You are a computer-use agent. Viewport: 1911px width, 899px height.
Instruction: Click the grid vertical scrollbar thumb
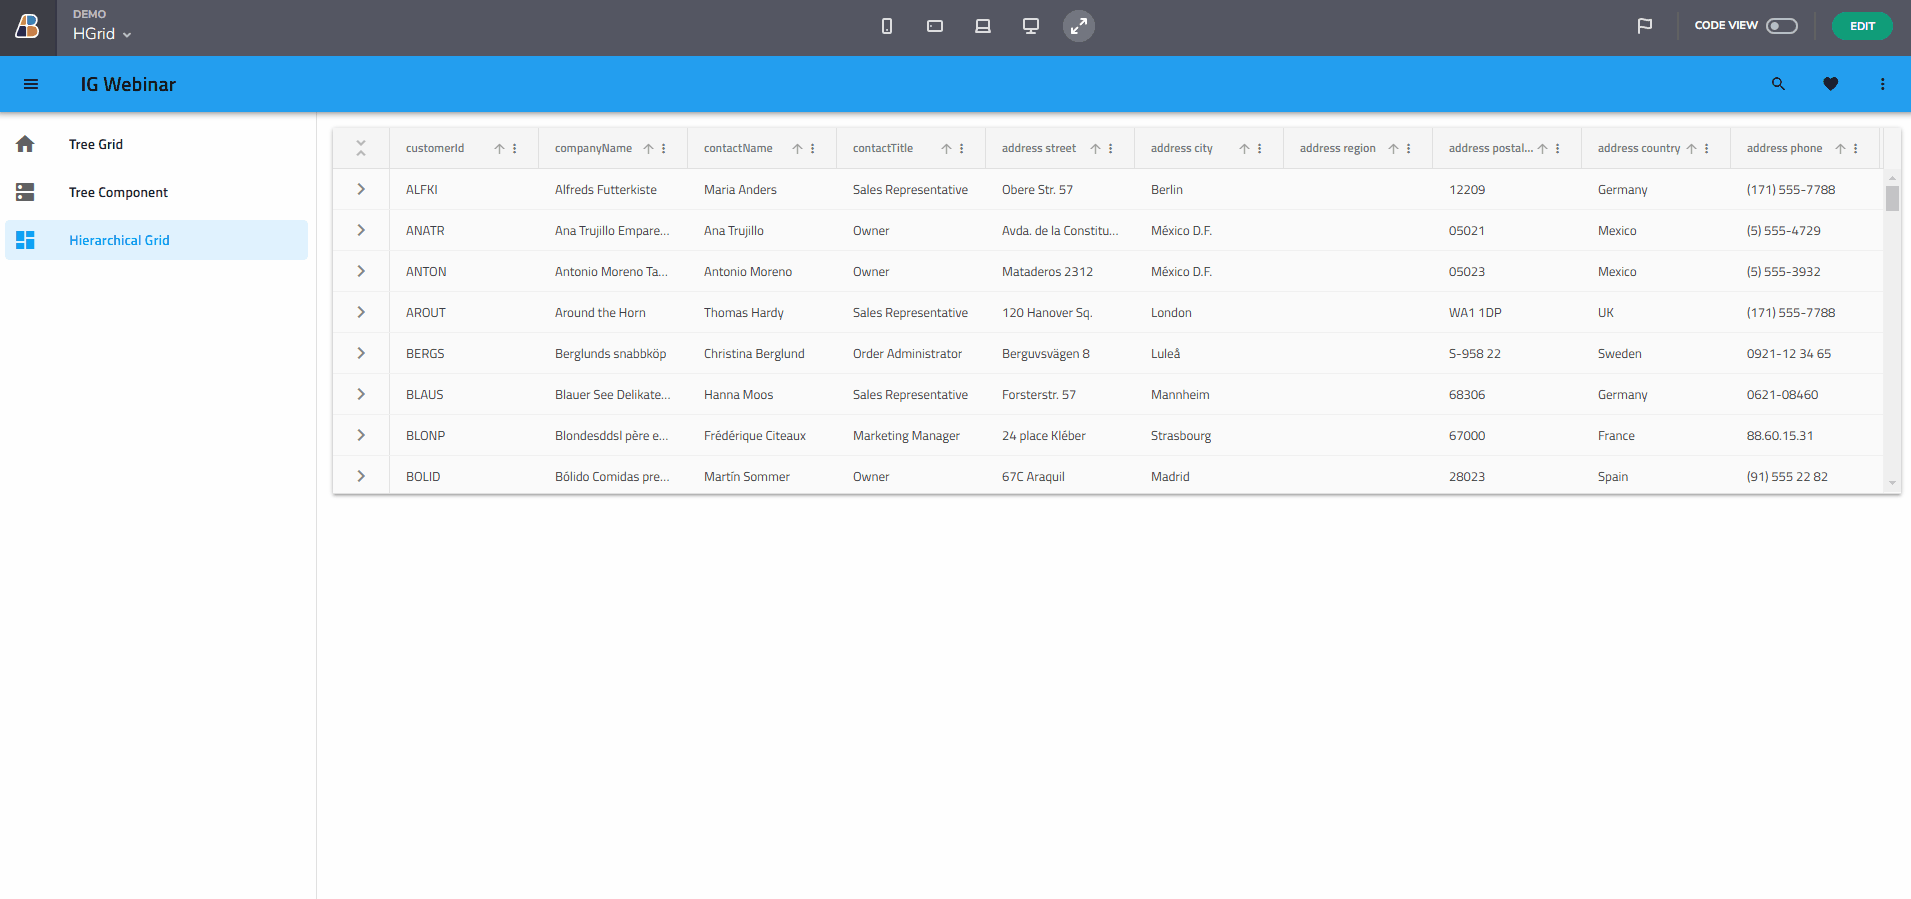pyautogui.click(x=1892, y=198)
